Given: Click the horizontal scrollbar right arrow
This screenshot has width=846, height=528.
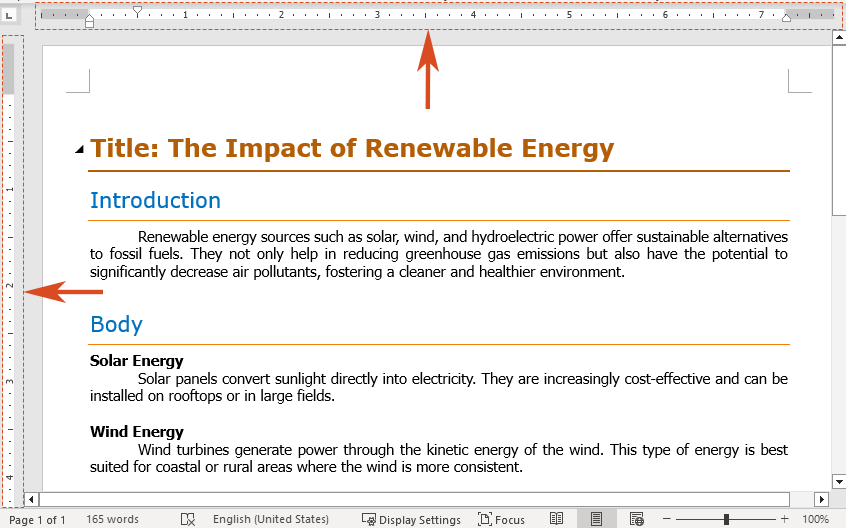Looking at the screenshot, I should pyautogui.click(x=822, y=499).
